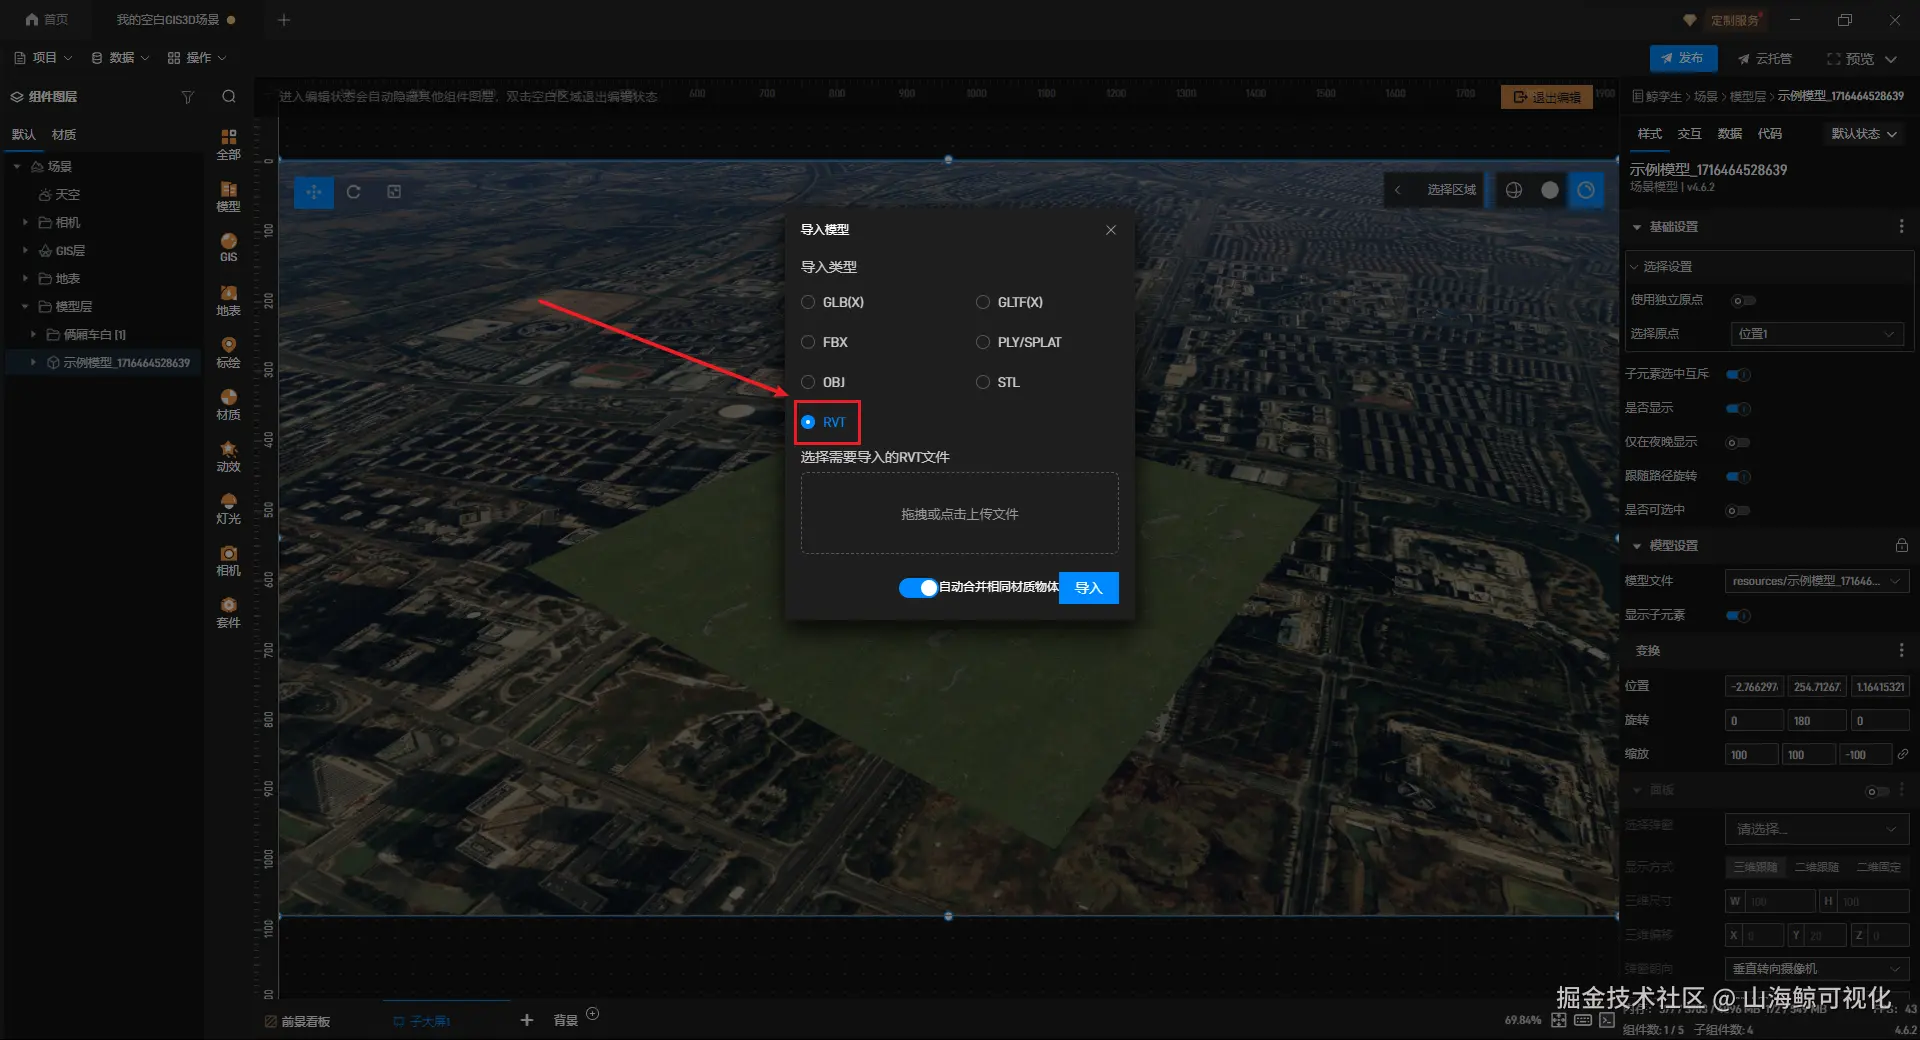Screen dimensions: 1920x1040
Task: Select the FBX import type
Action: tap(825, 342)
